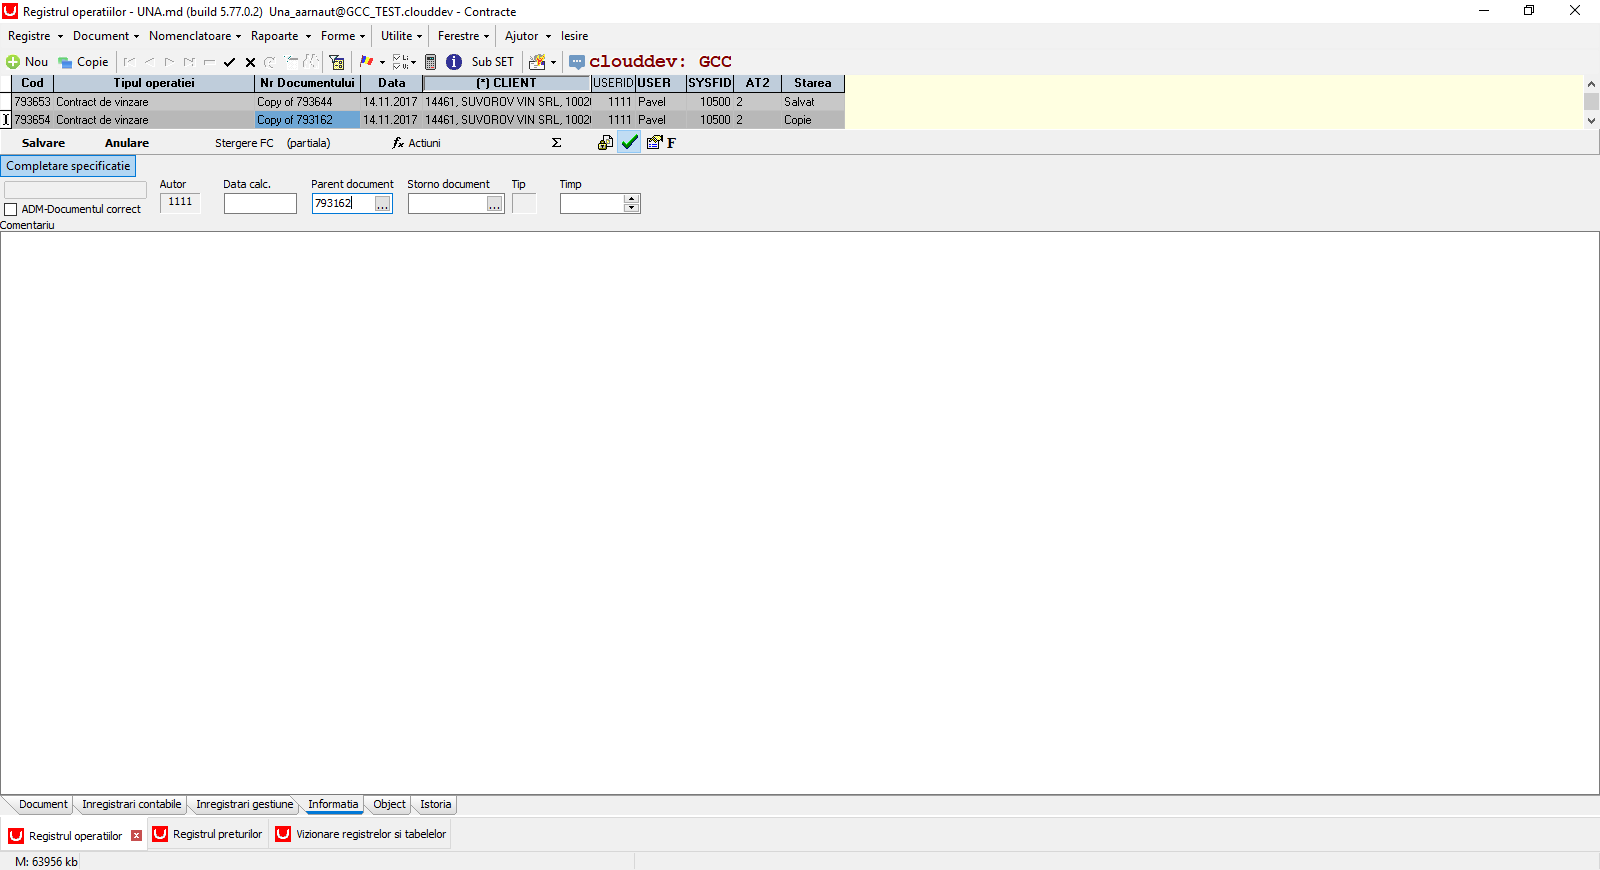Tick ADM-Documentul corect checkbox
Image resolution: width=1600 pixels, height=870 pixels.
[11, 210]
